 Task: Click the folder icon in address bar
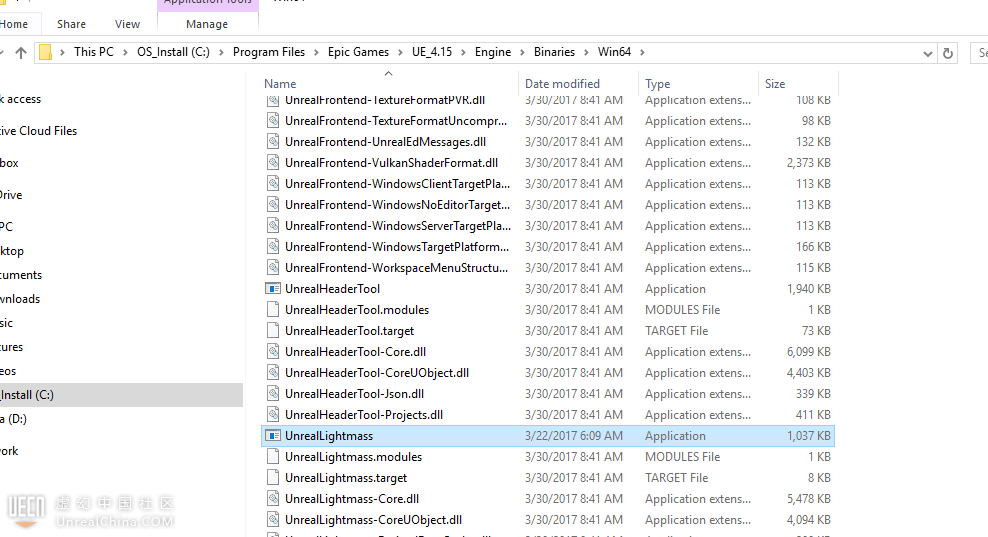(x=45, y=52)
